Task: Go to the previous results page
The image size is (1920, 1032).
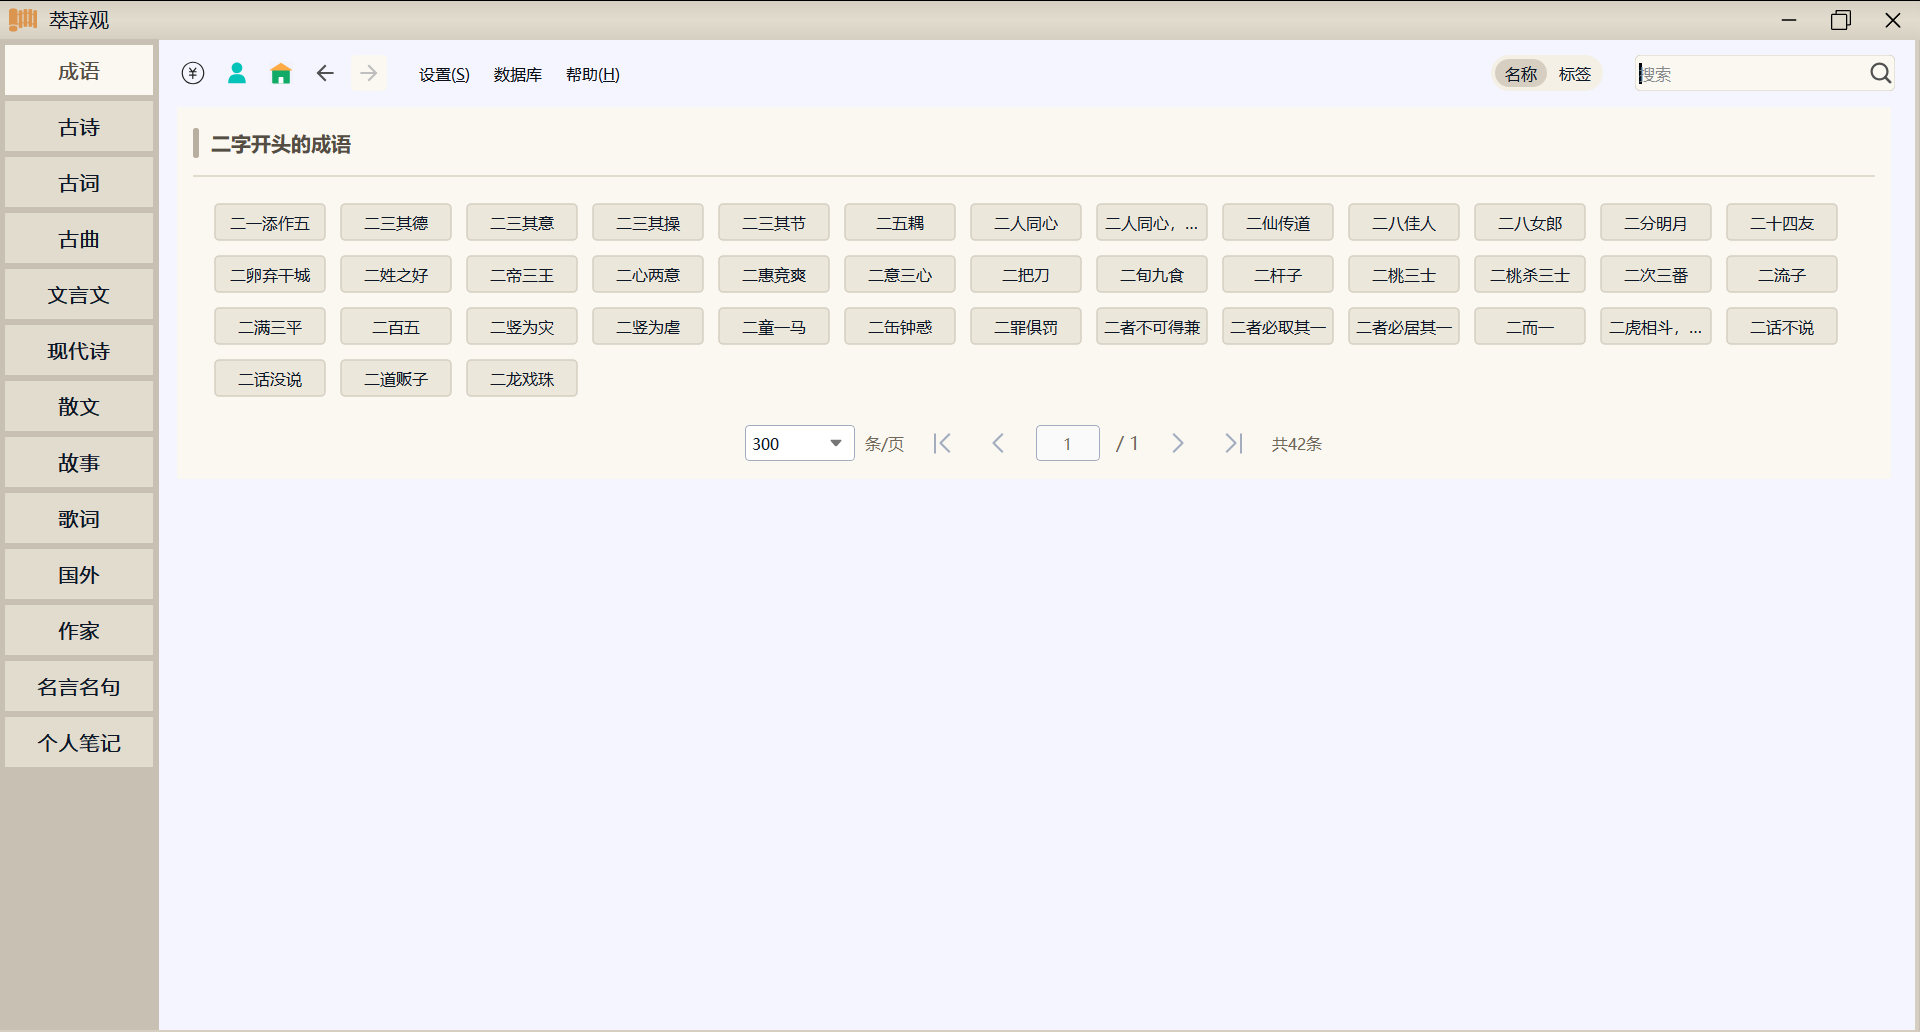Action: (998, 443)
